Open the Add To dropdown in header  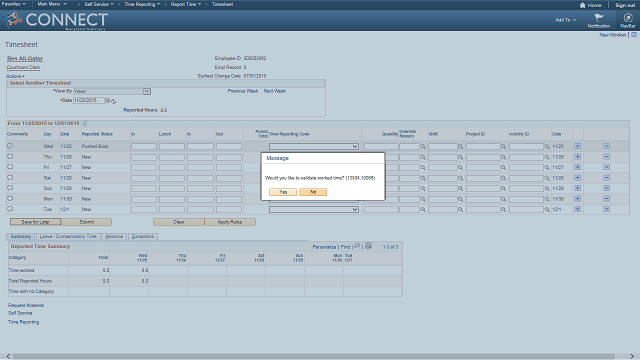(566, 20)
